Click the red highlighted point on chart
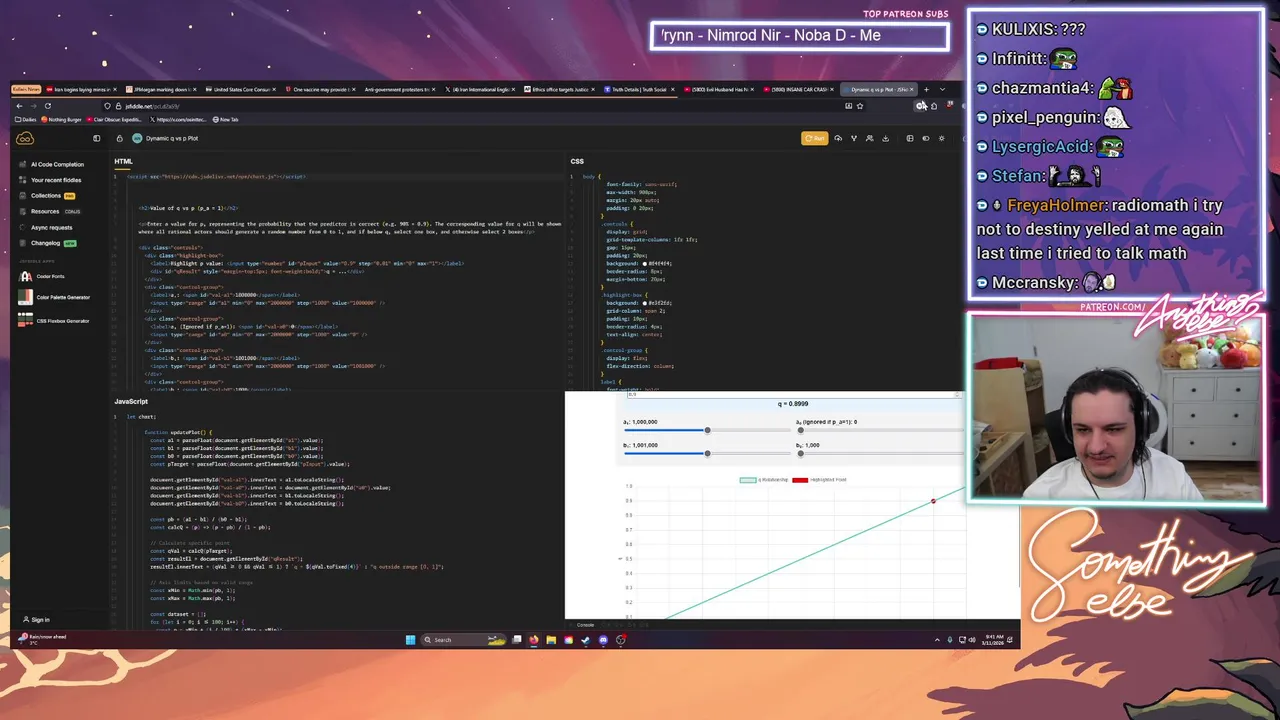Viewport: 1280px width, 720px height. pos(933,501)
